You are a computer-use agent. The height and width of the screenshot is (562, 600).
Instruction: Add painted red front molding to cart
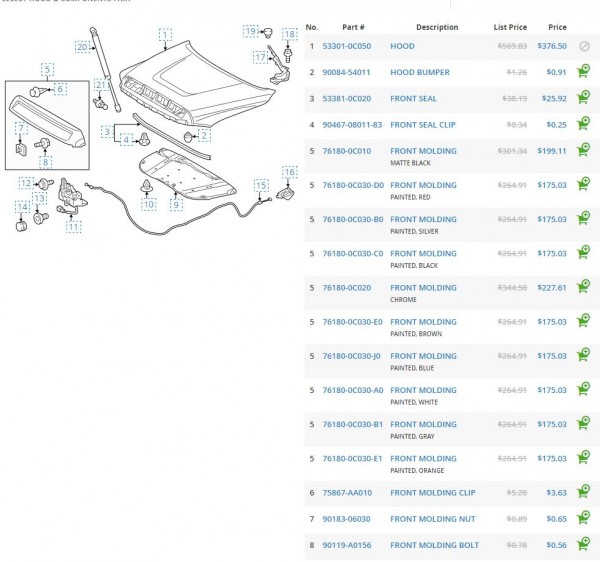(583, 184)
